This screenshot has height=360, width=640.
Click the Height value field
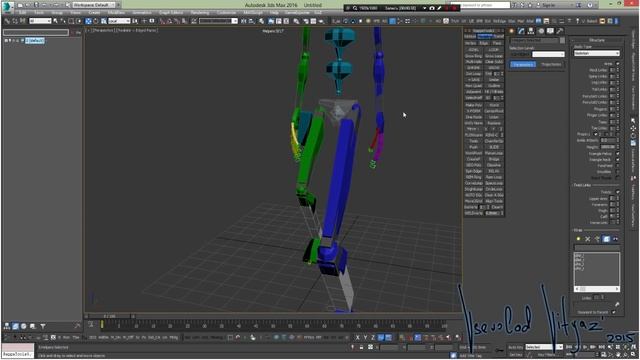coord(607,147)
